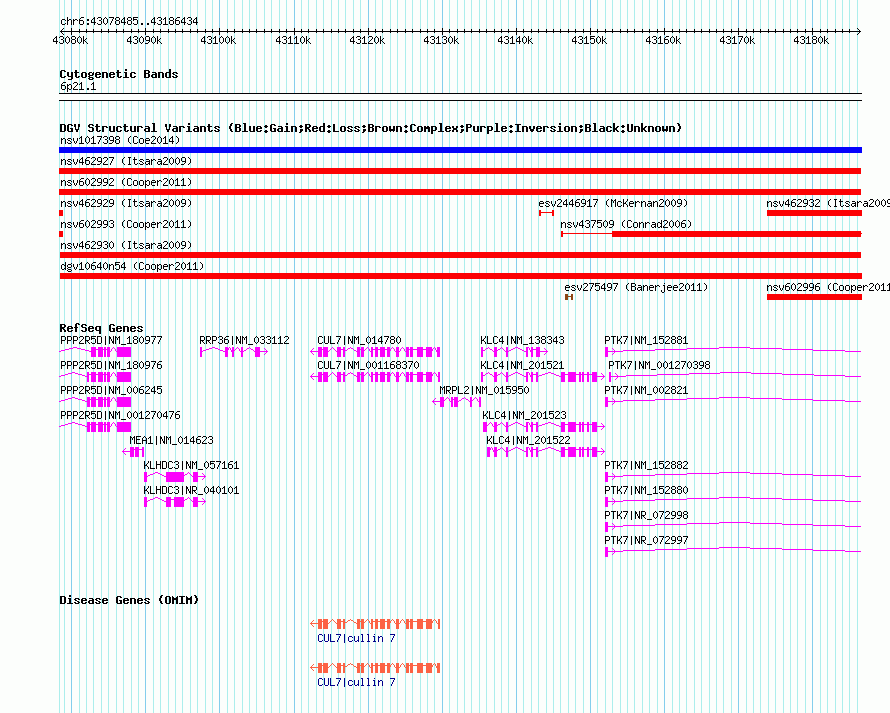Open the Disease Genes (OMIM) track title
Image resolution: width=890 pixels, height=713 pixels.
[x=129, y=601]
